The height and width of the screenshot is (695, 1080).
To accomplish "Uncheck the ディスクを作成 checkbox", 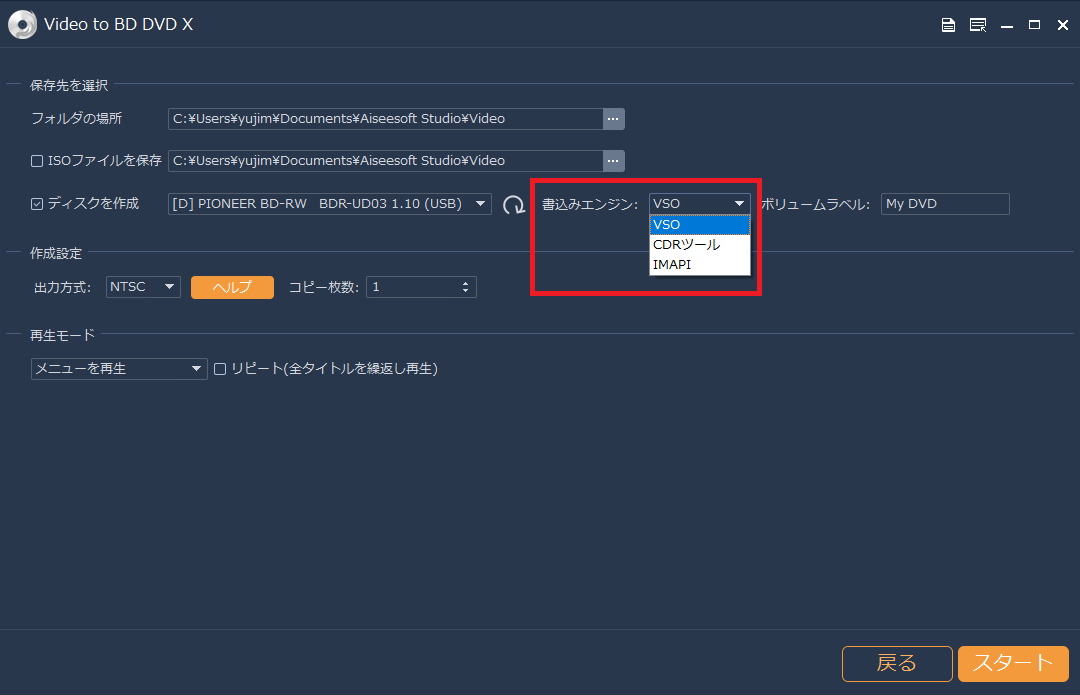I will click(x=37, y=204).
